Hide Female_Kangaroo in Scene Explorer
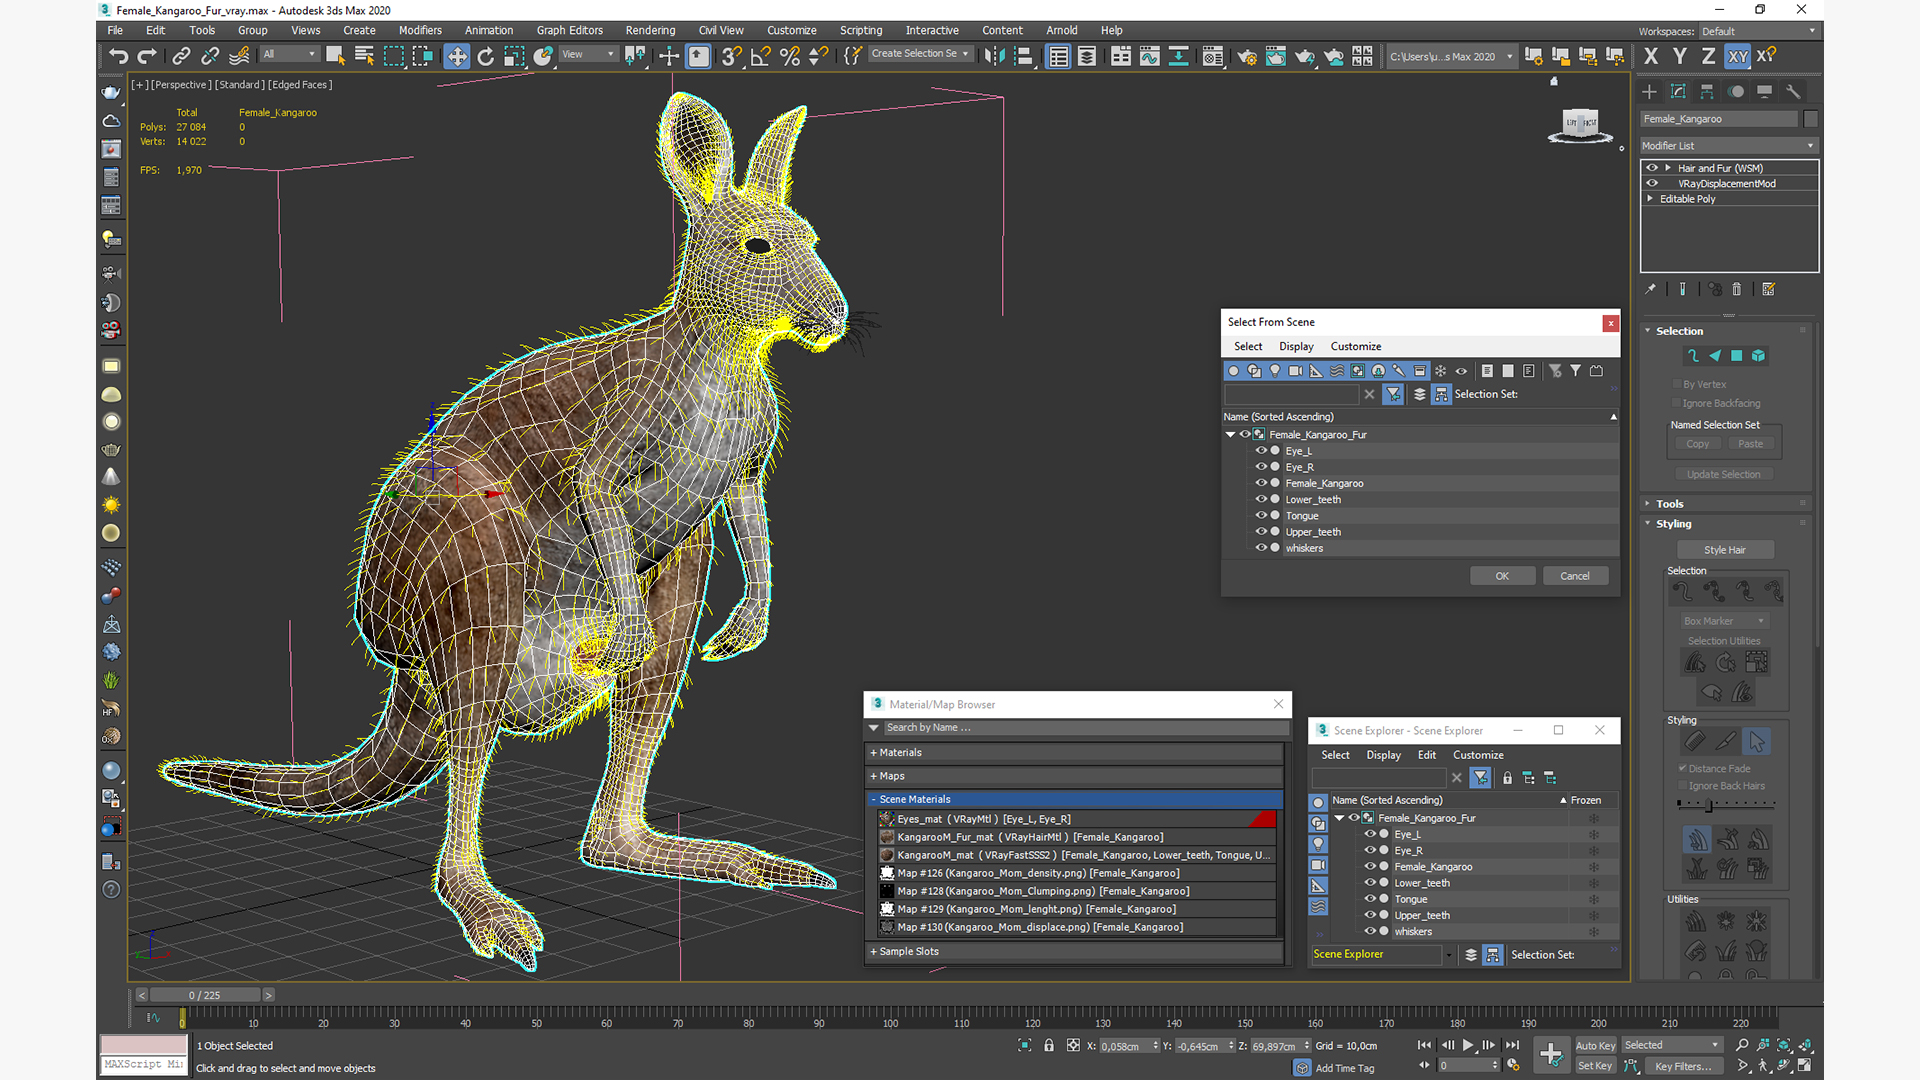Viewport: 1920px width, 1080px height. 1370,867
